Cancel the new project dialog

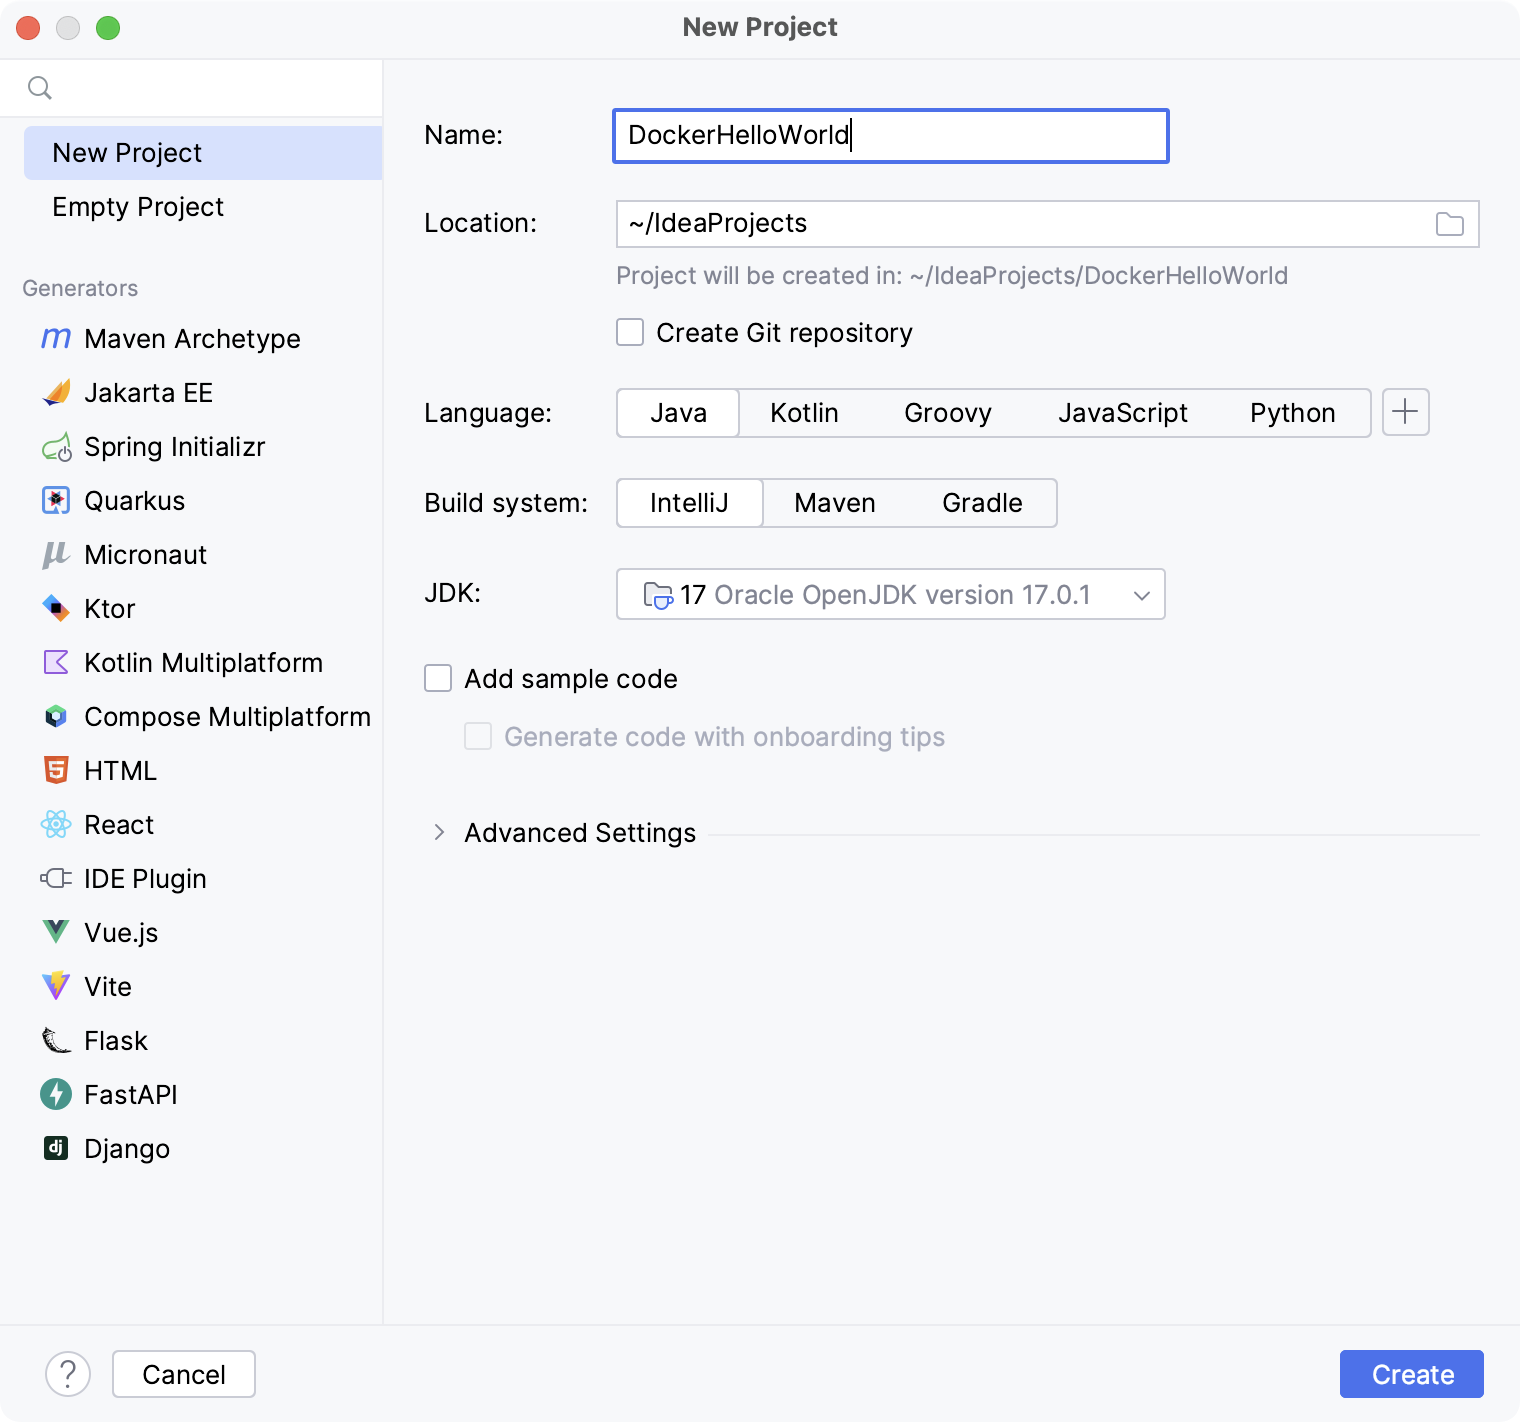click(183, 1374)
